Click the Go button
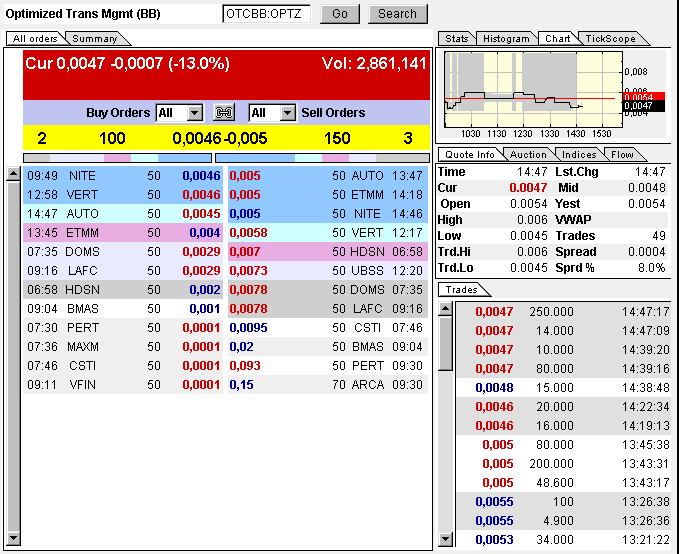Screen dimensions: 681x554 340,14
